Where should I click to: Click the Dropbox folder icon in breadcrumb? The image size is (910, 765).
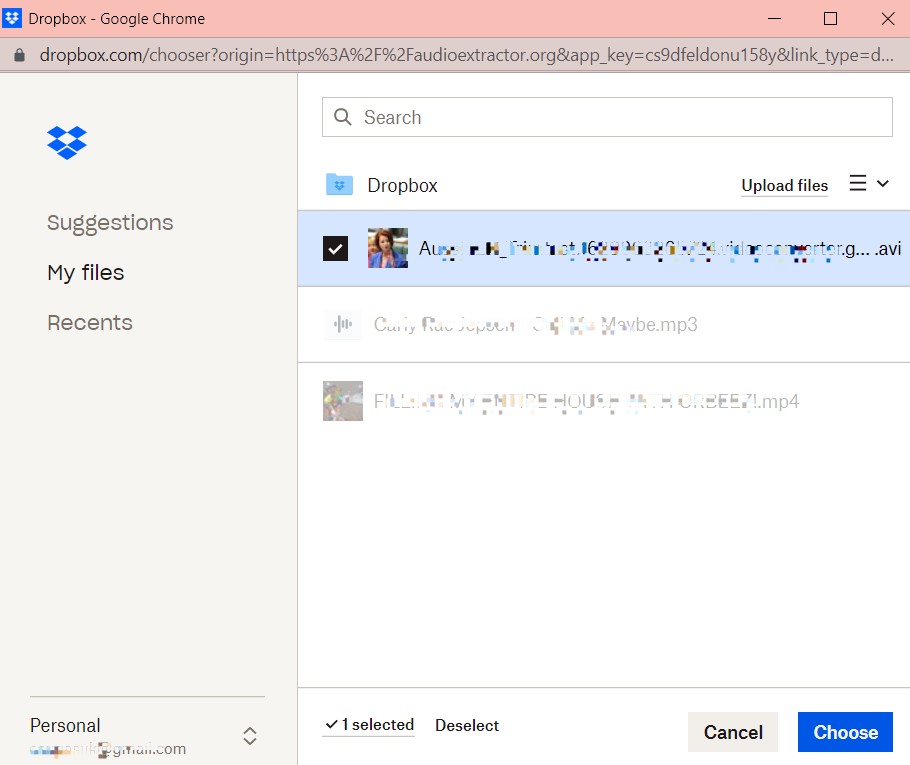[x=340, y=185]
